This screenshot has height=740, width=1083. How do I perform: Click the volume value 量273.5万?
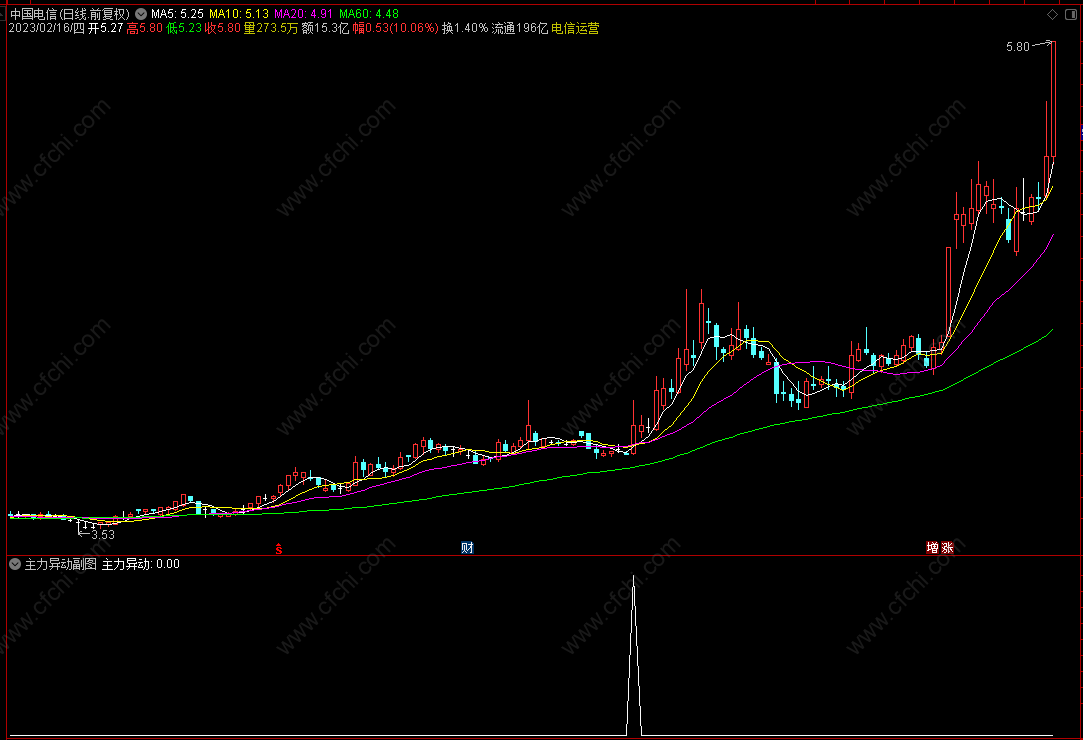[271, 28]
